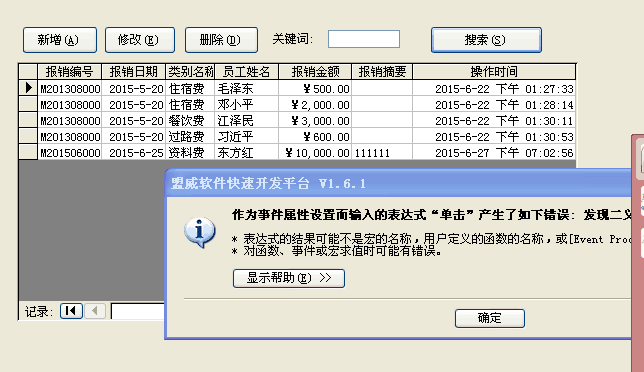Click the 报销日期 column header
Image resolution: width=644 pixels, height=372 pixels.
133,71
